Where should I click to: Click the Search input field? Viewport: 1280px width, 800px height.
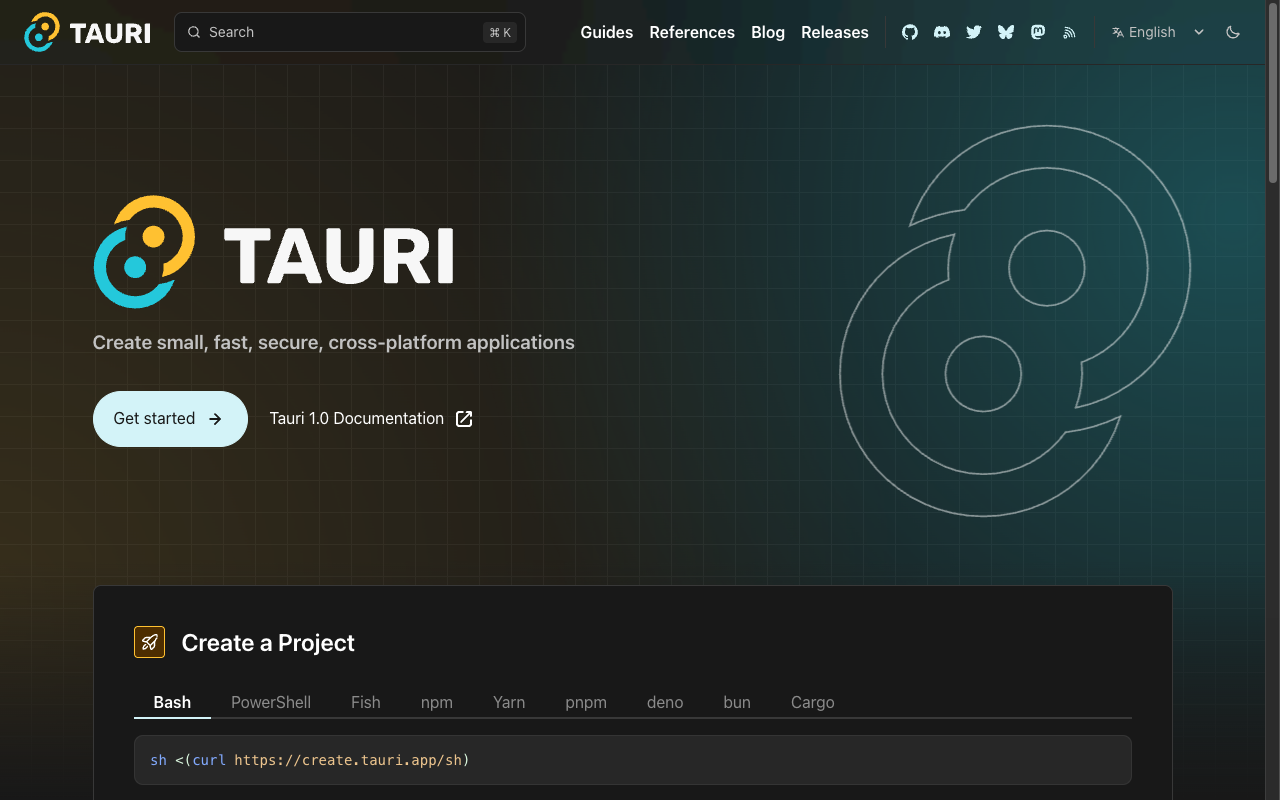[x=349, y=31]
